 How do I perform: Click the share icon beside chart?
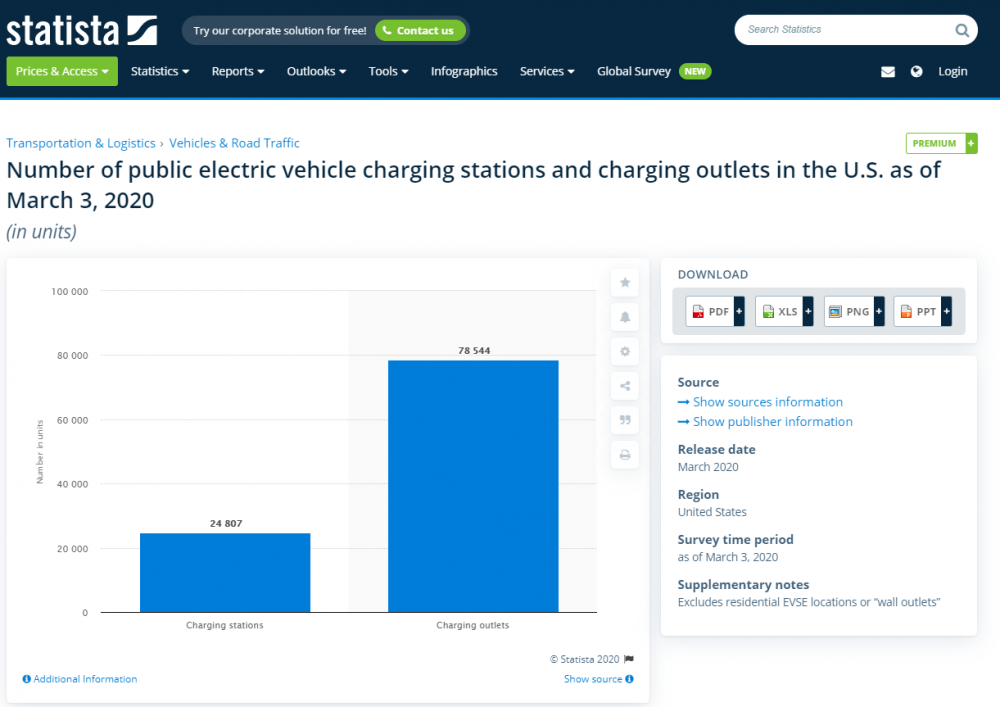click(625, 386)
